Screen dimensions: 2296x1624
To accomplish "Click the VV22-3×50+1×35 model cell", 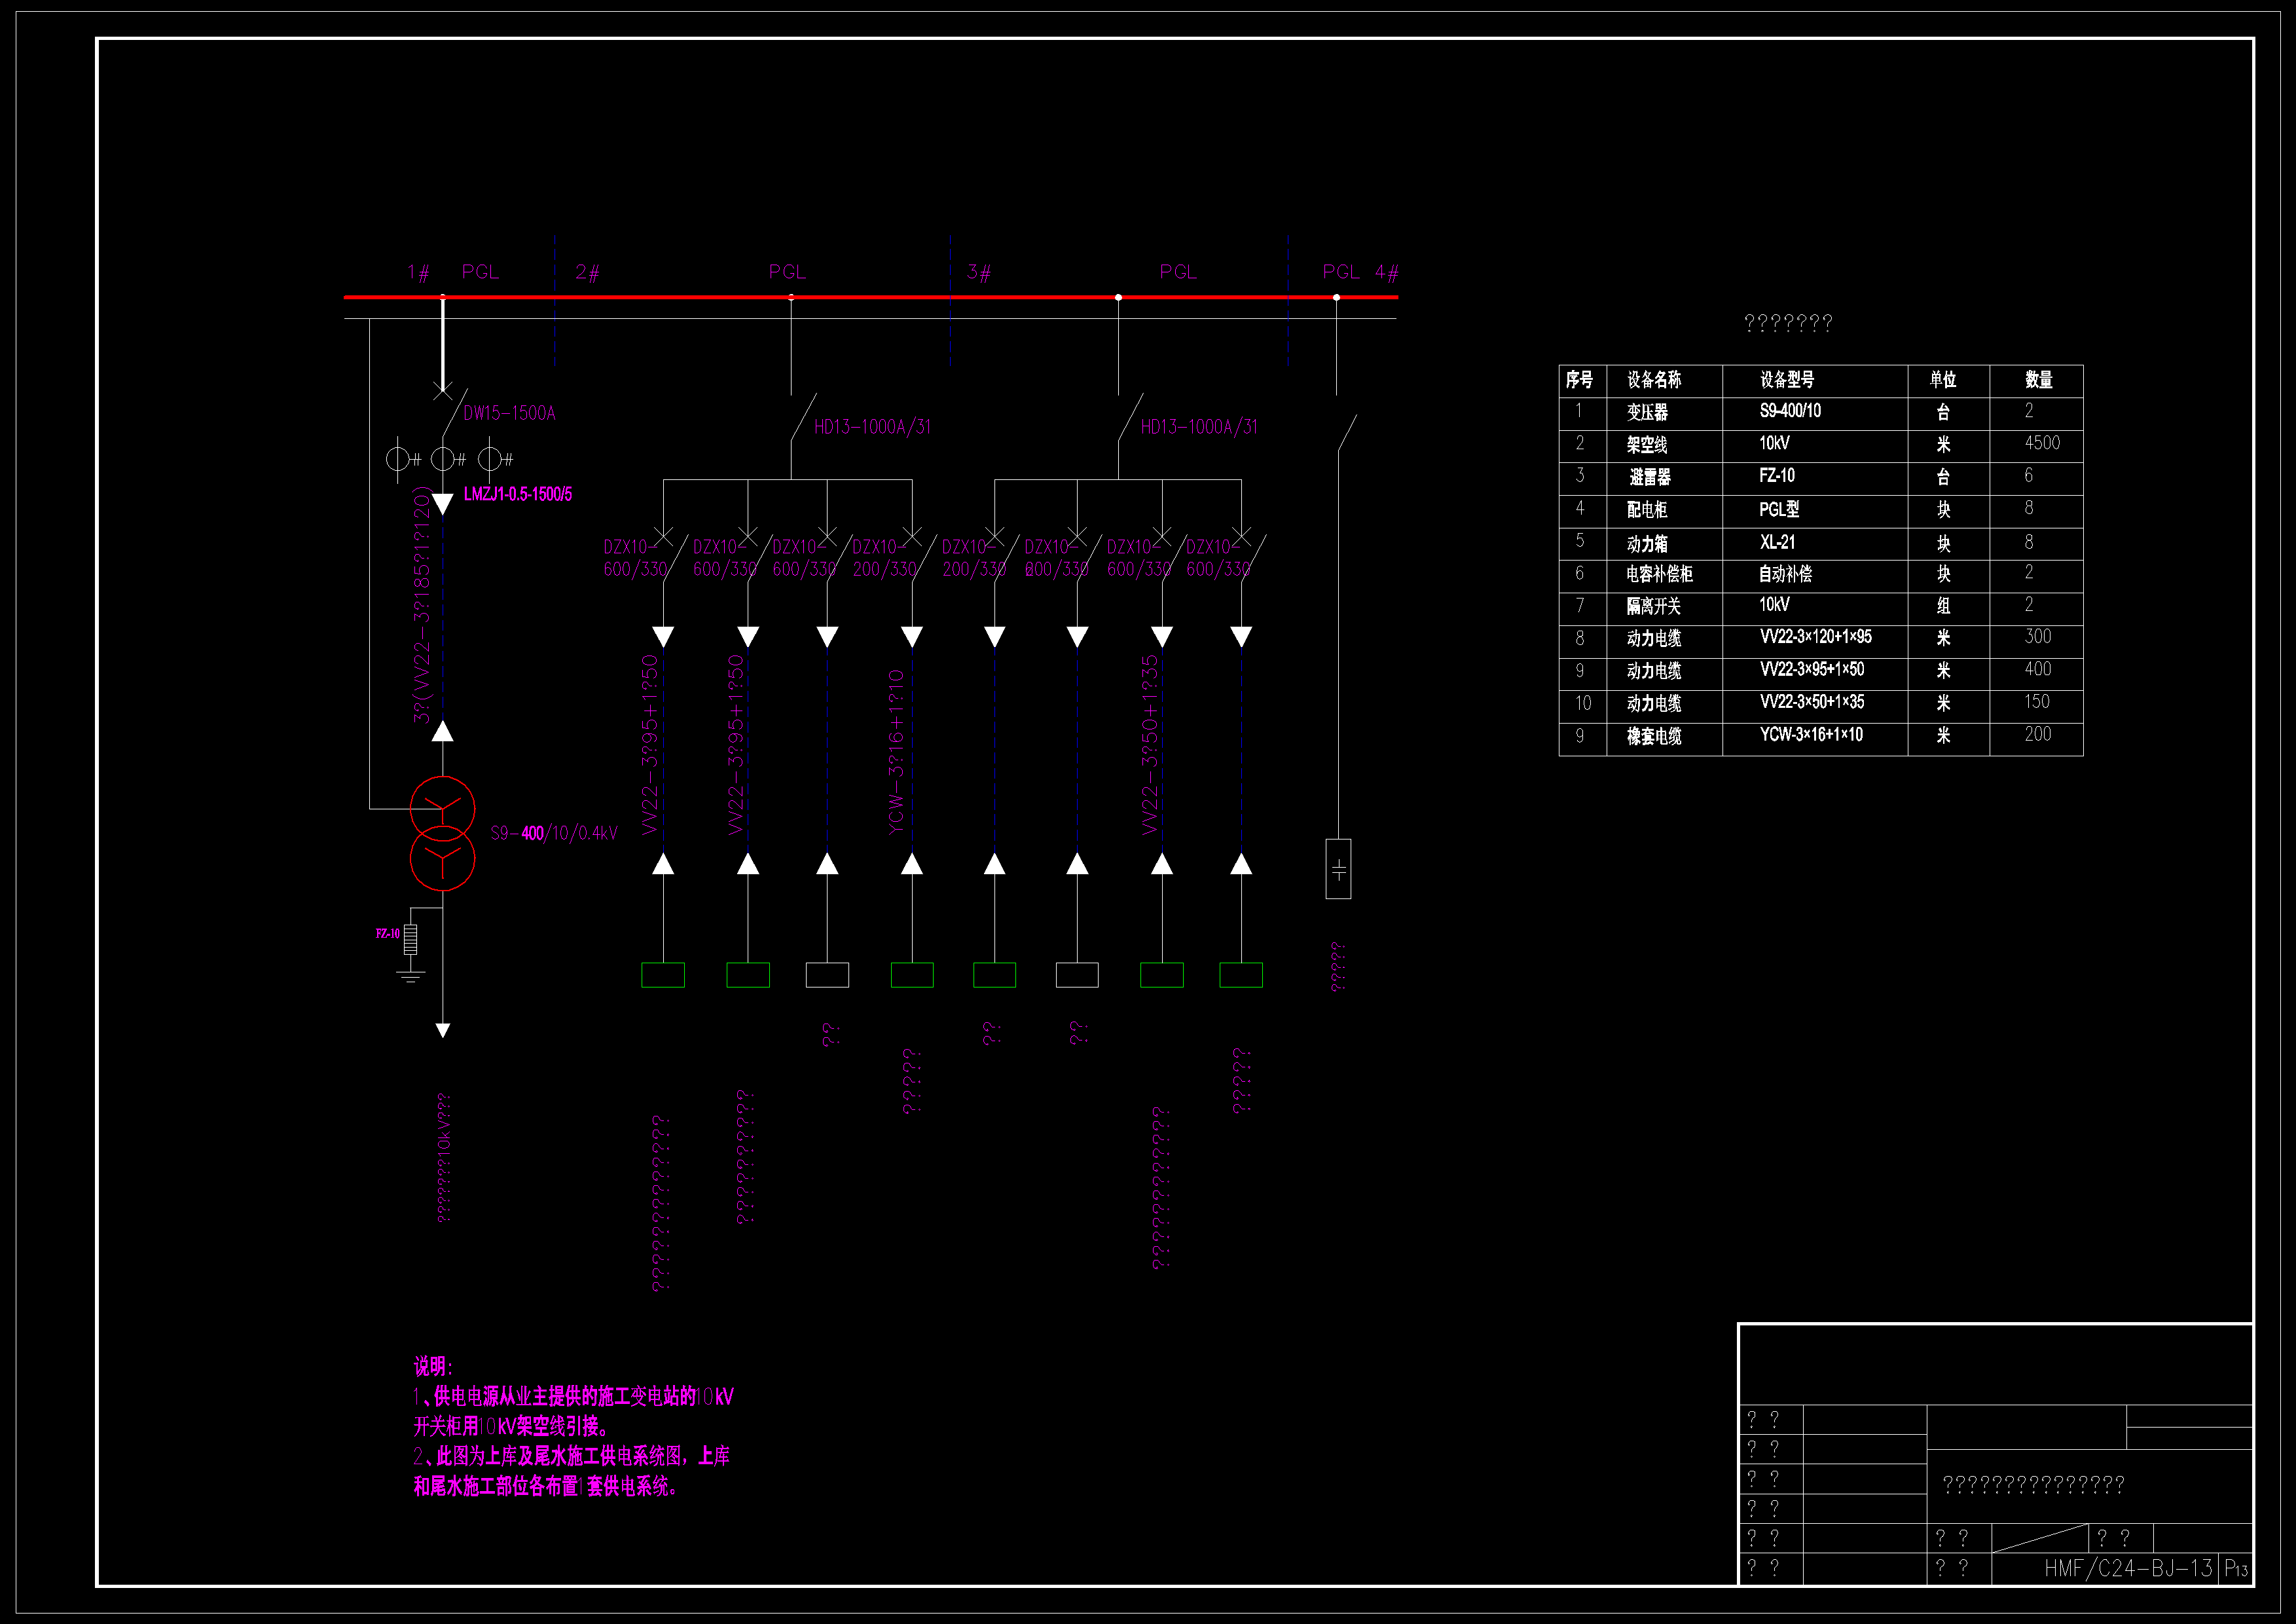I will [1812, 702].
